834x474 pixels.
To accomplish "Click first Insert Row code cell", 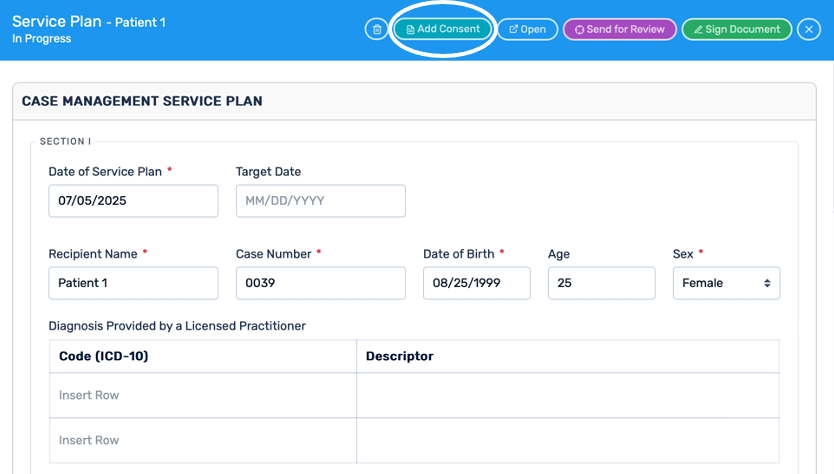I will [203, 395].
